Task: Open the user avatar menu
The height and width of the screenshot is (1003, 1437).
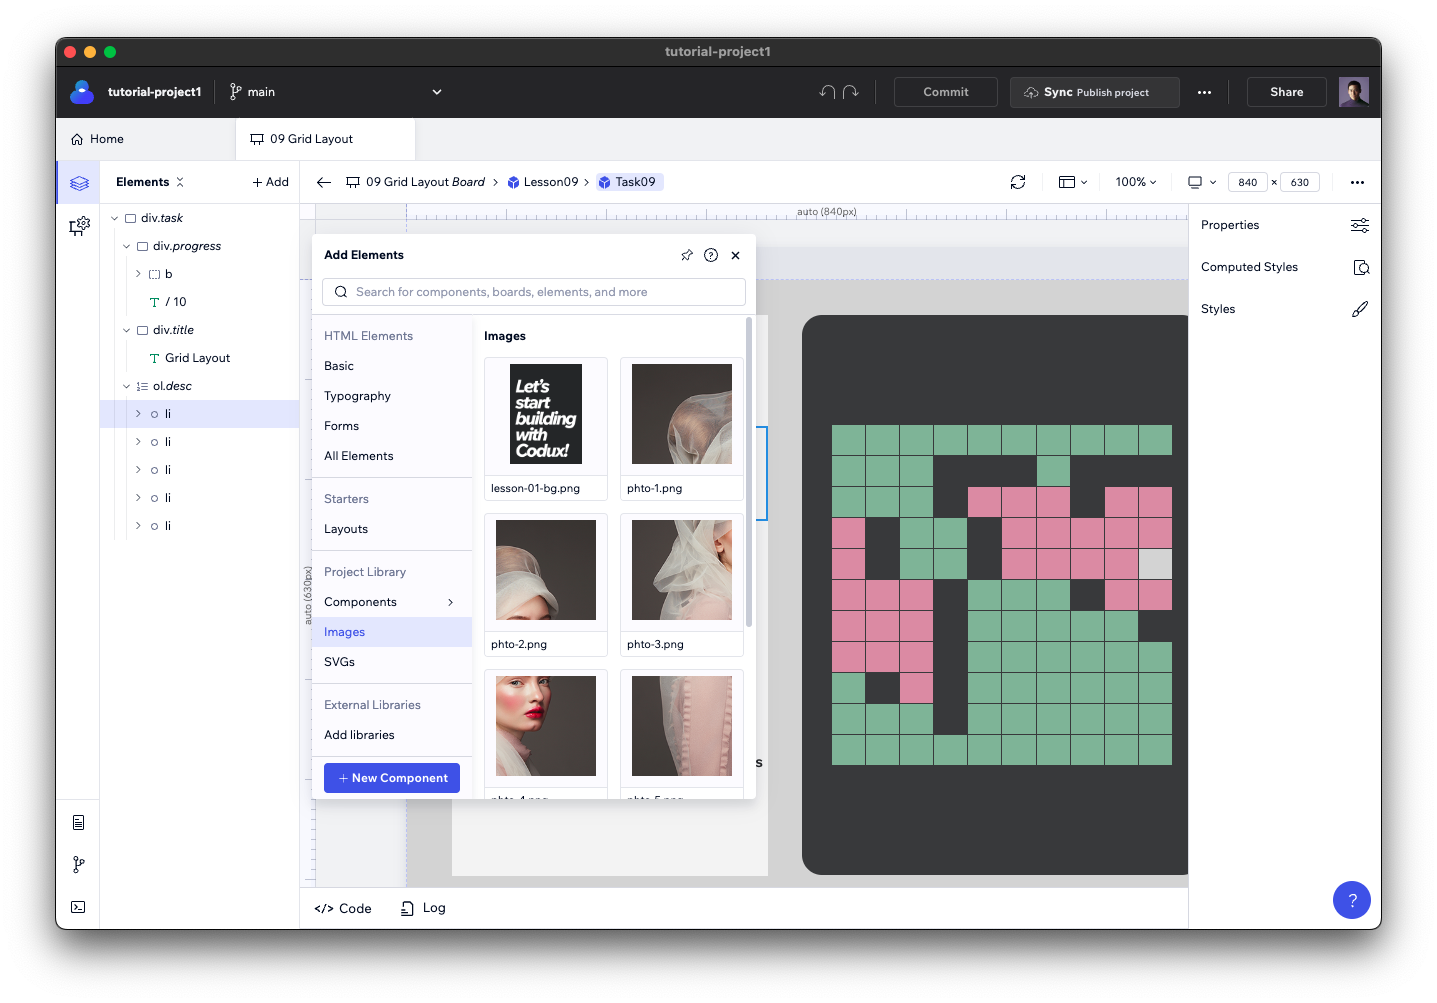Action: coord(1354,92)
